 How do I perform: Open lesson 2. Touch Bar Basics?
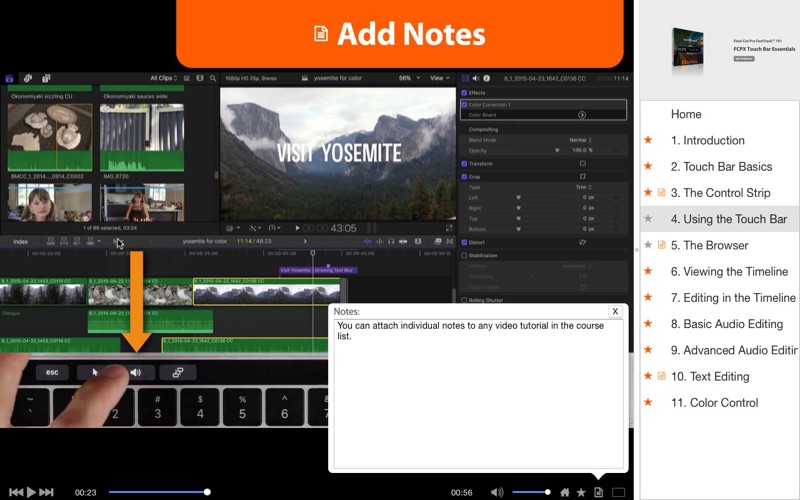721,166
